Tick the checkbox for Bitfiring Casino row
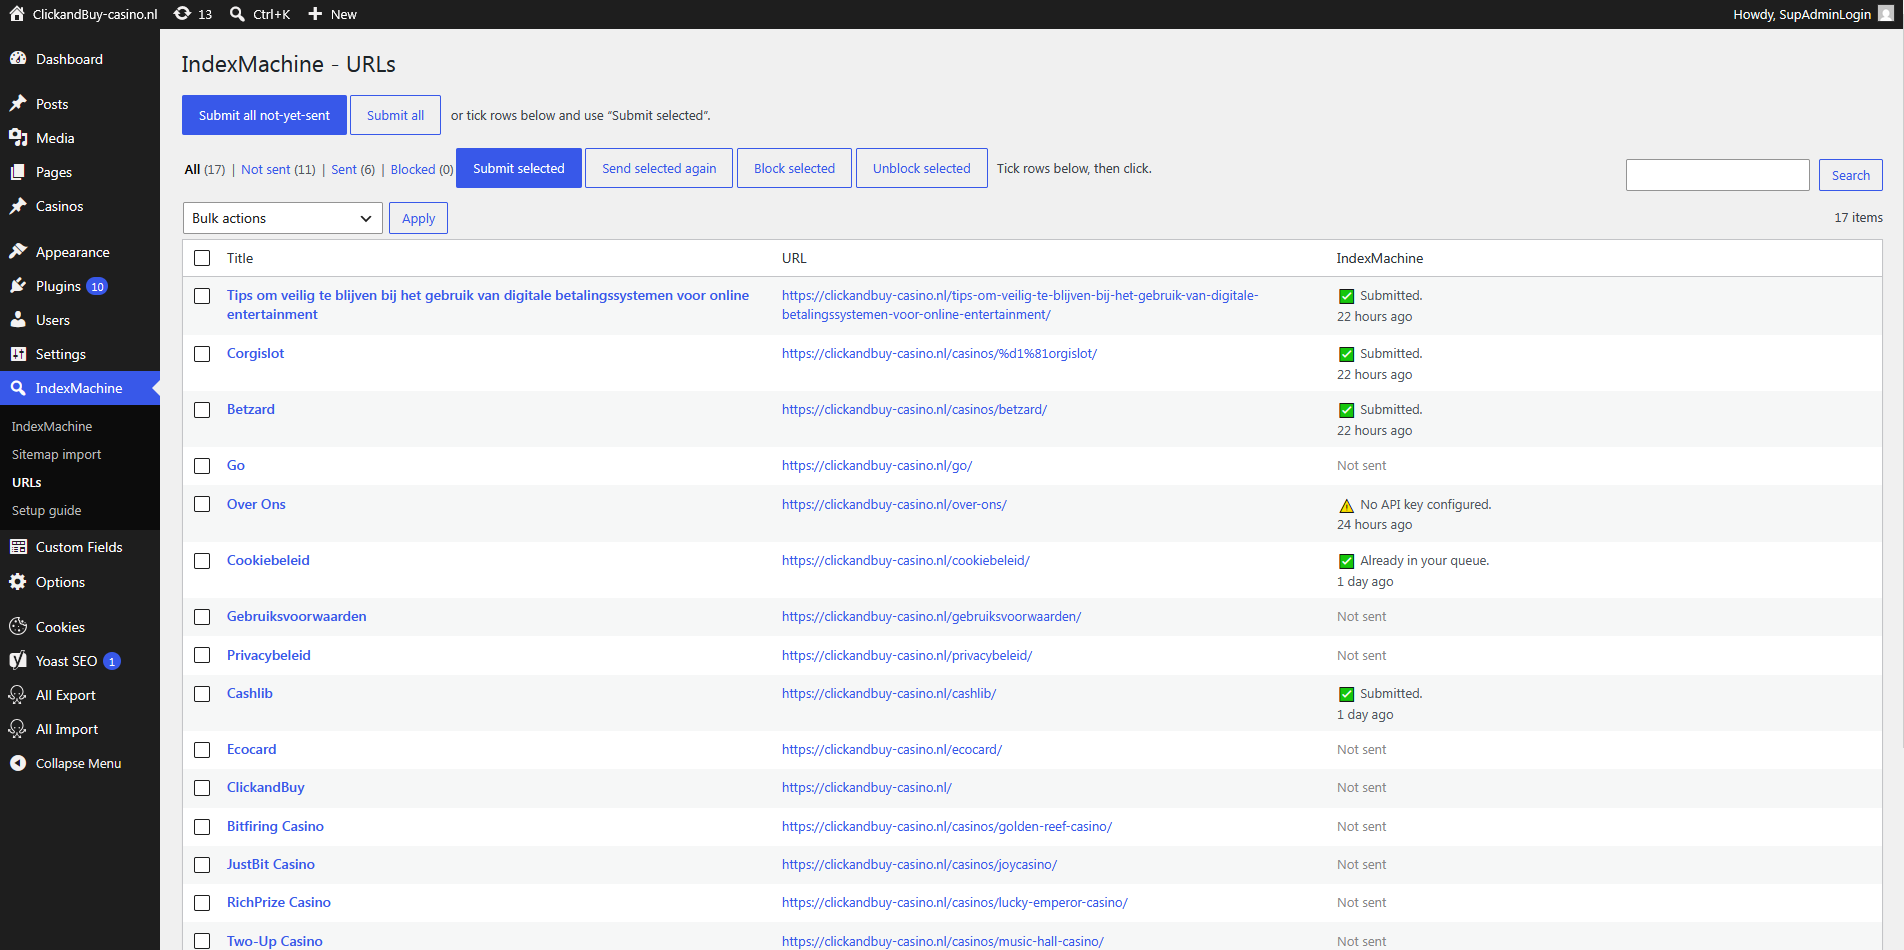 pyautogui.click(x=202, y=827)
